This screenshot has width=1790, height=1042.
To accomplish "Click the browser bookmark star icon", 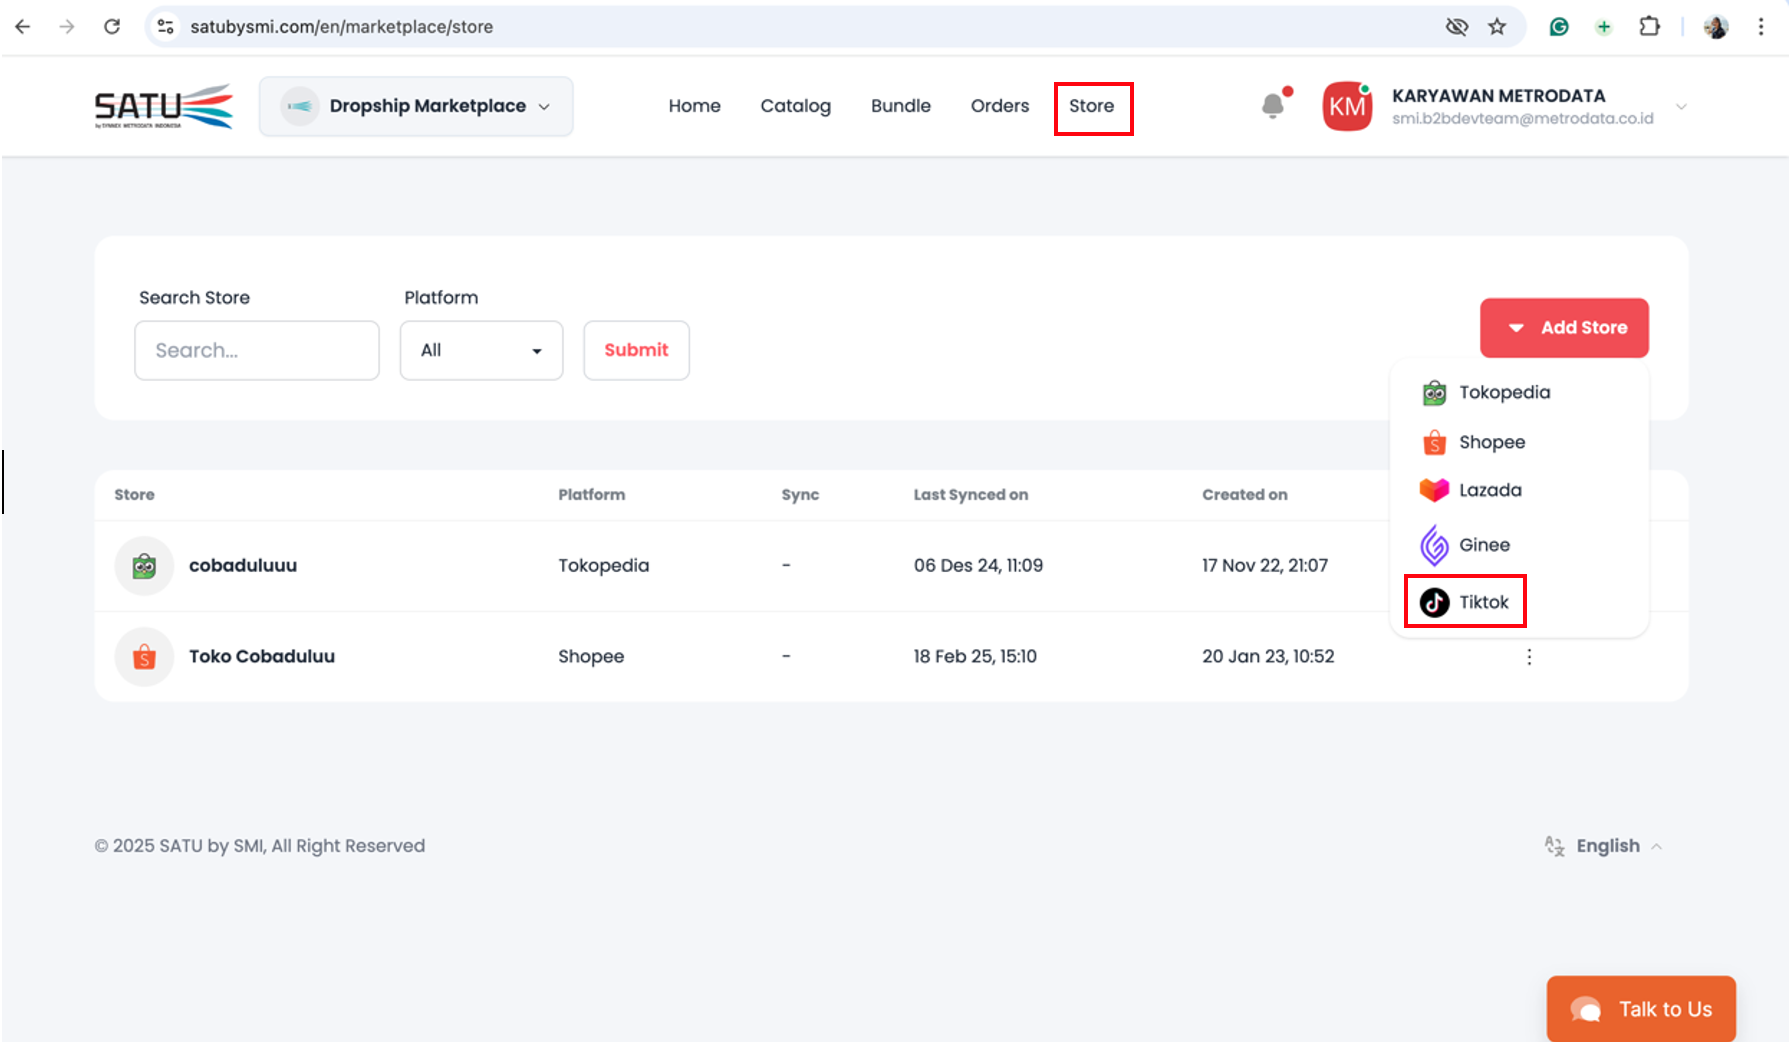I will coord(1497,27).
